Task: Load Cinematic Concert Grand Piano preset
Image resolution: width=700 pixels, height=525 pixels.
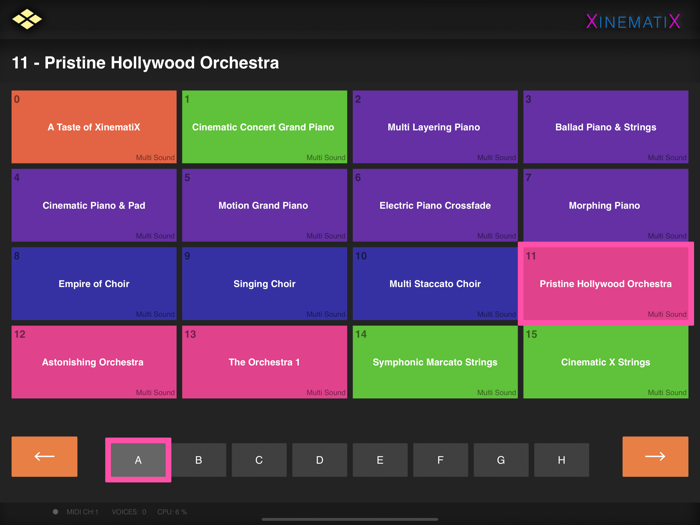Action: point(264,127)
